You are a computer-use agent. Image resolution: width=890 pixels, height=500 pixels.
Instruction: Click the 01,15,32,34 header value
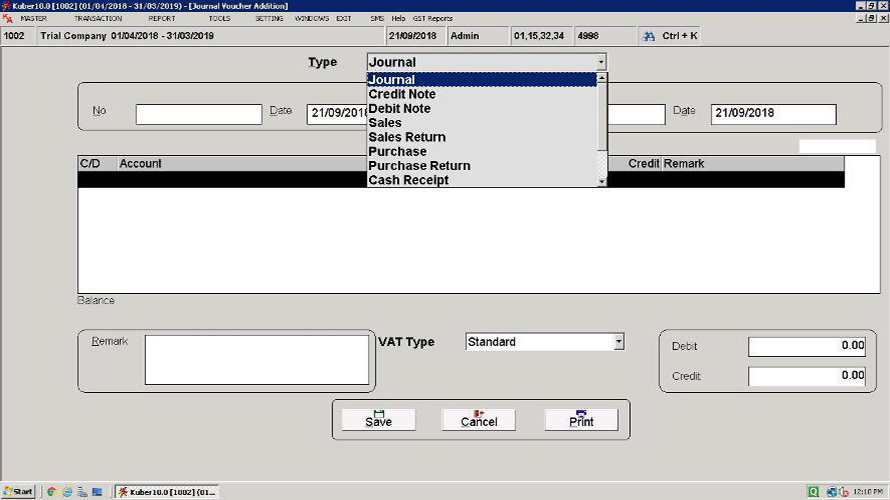click(x=539, y=36)
